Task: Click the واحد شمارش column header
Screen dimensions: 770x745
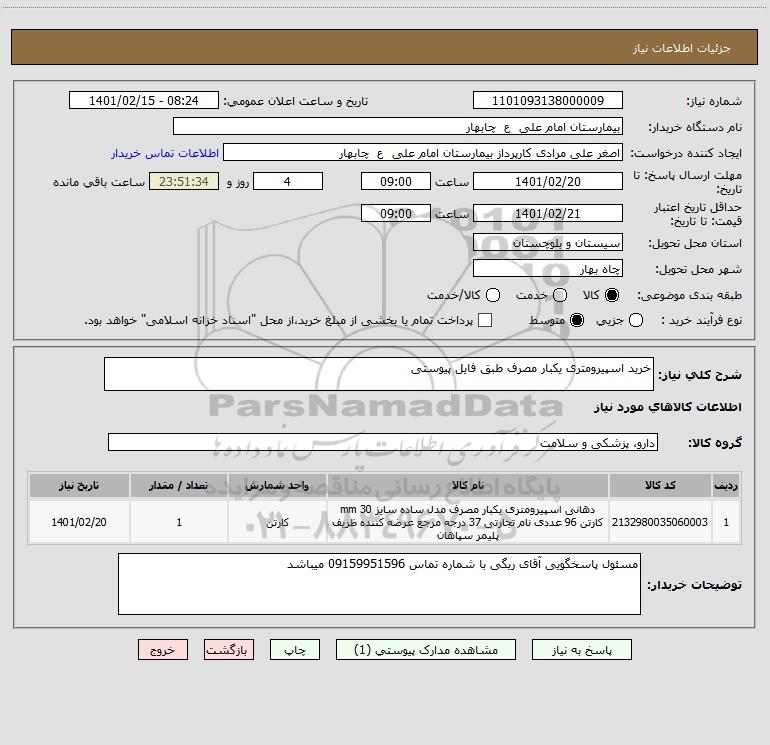Action: [x=277, y=485]
